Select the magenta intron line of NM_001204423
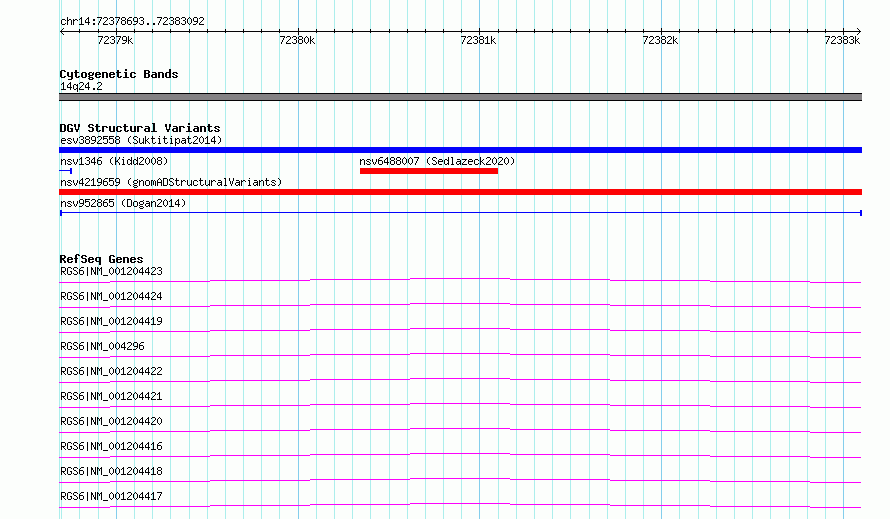This screenshot has height=519, width=890. click(460, 279)
